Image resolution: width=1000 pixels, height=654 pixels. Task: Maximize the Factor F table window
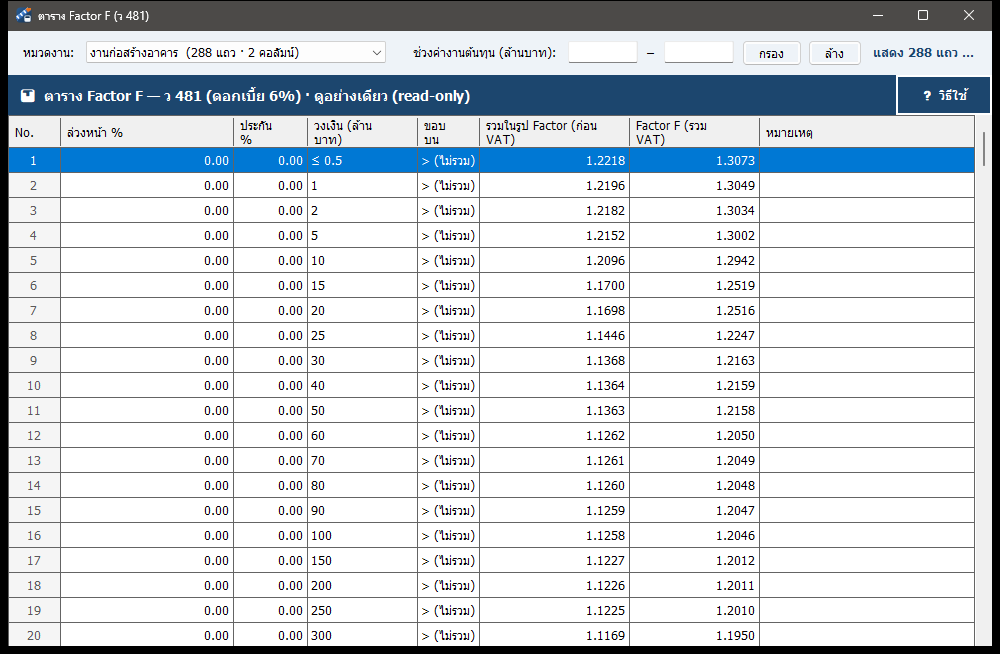(923, 15)
